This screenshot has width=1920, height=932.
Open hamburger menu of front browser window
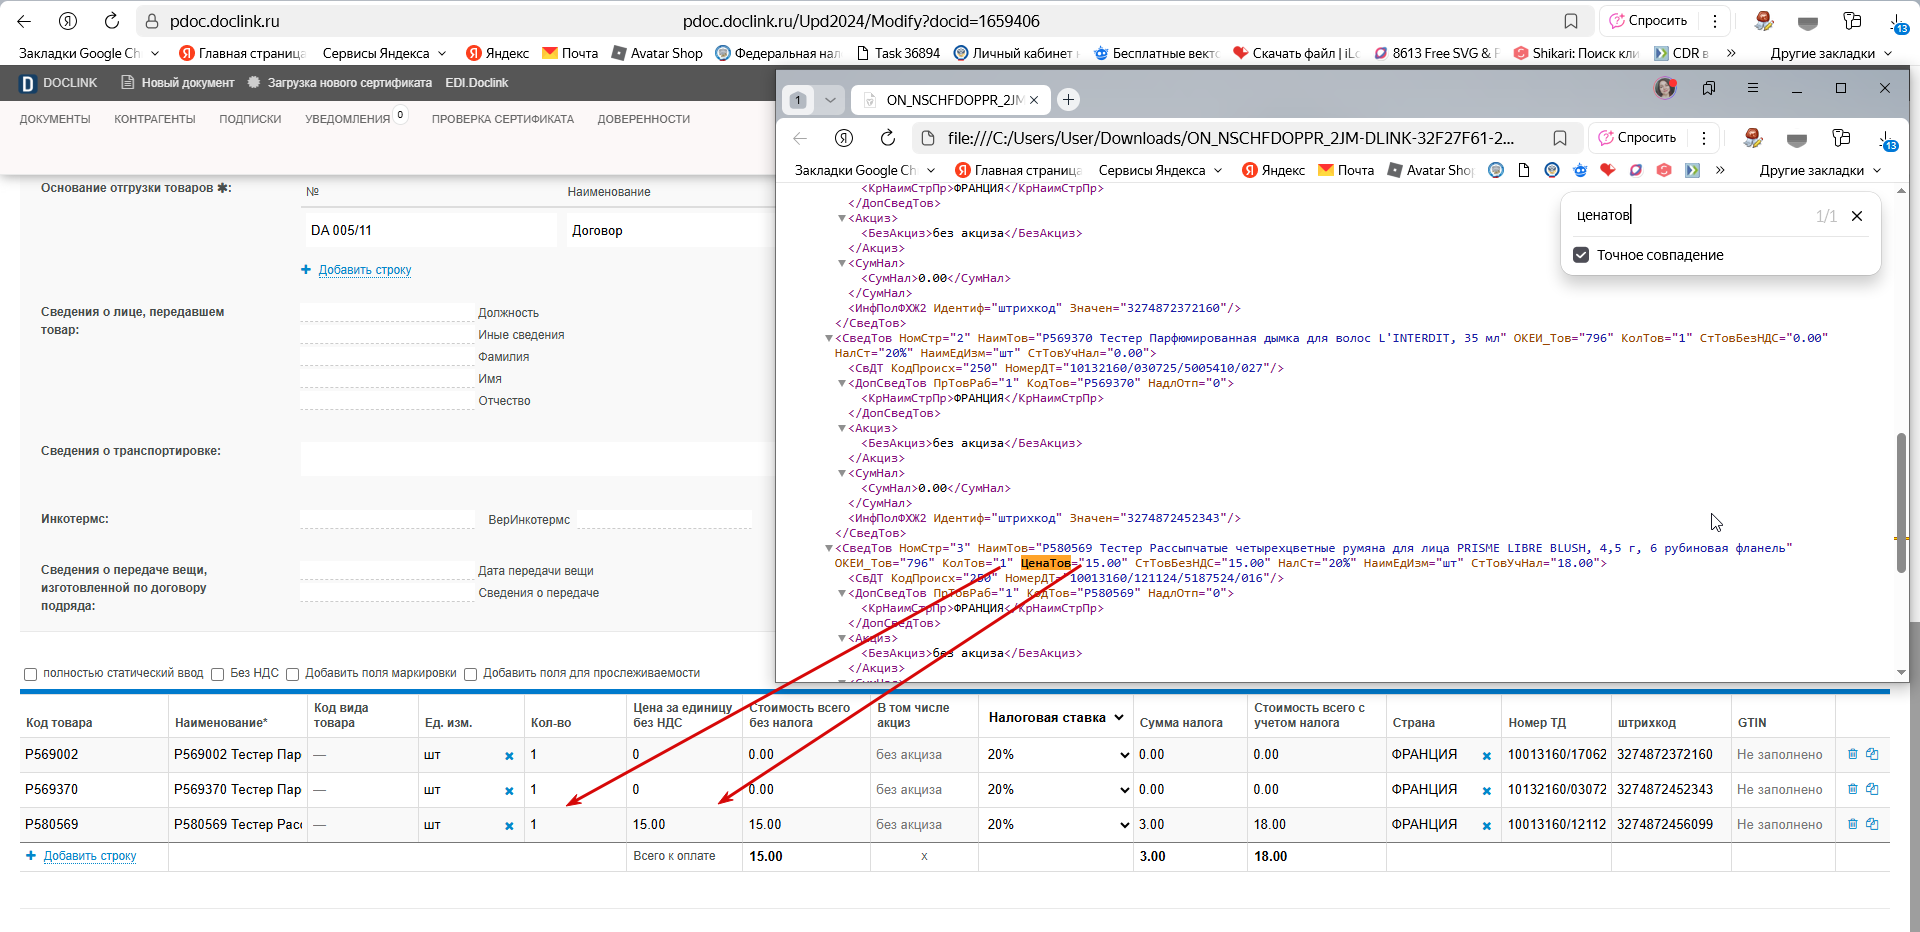tap(1753, 88)
